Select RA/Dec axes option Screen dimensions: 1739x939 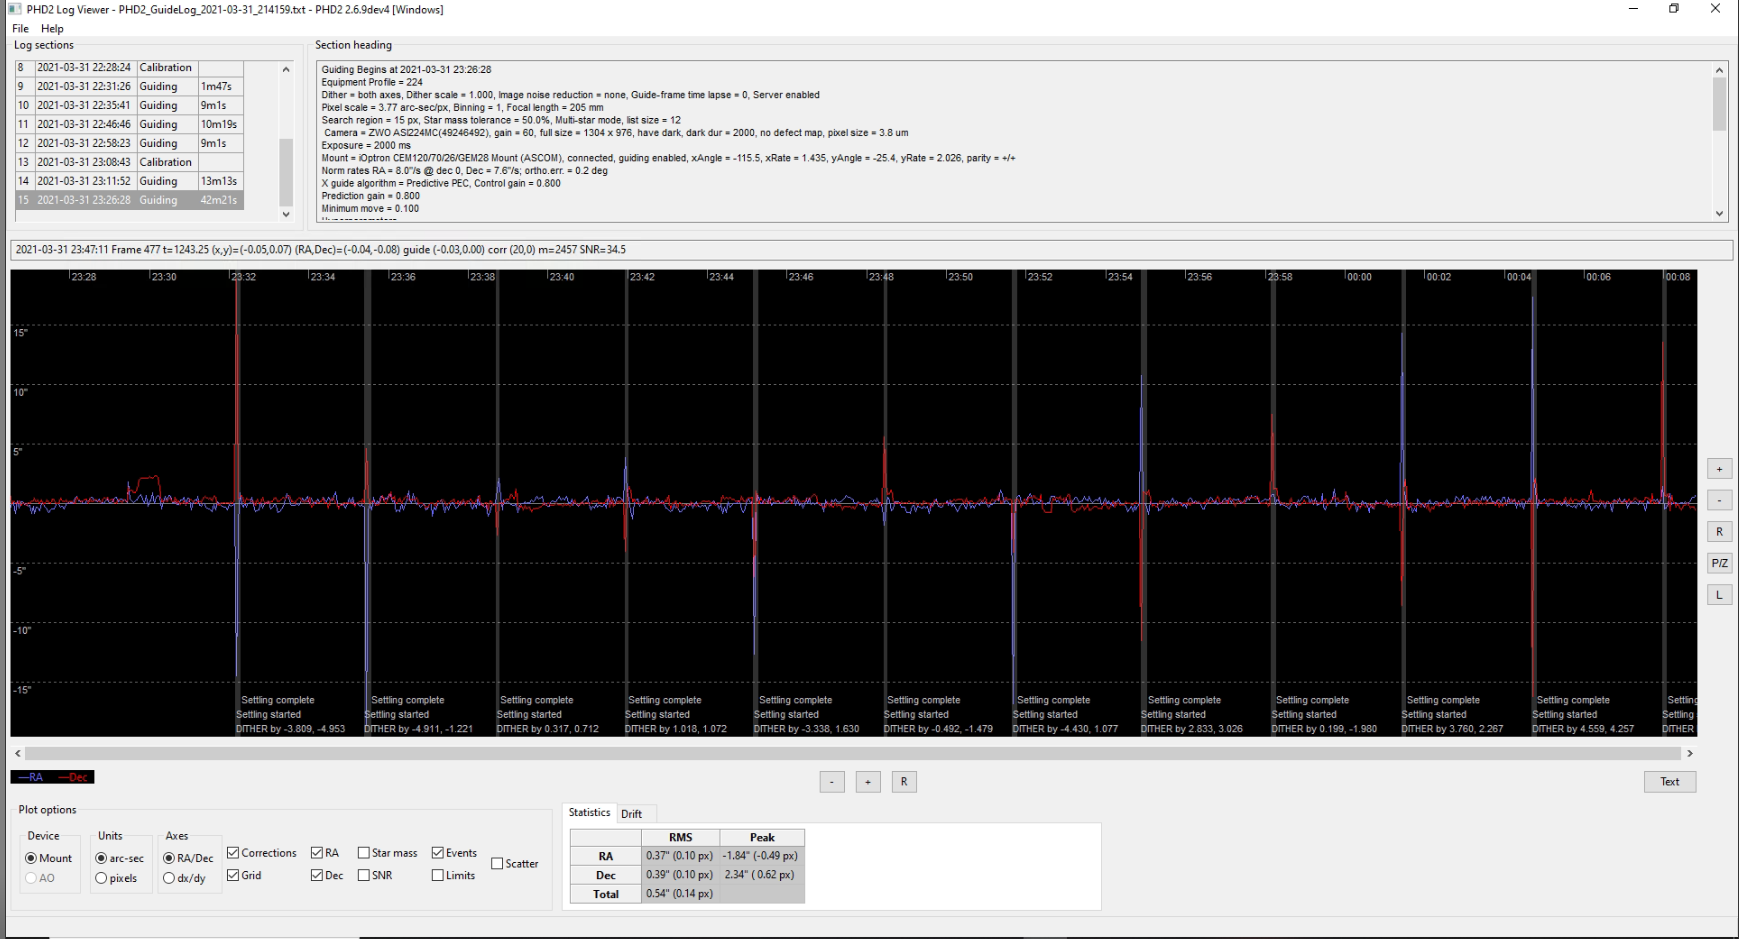[189, 858]
